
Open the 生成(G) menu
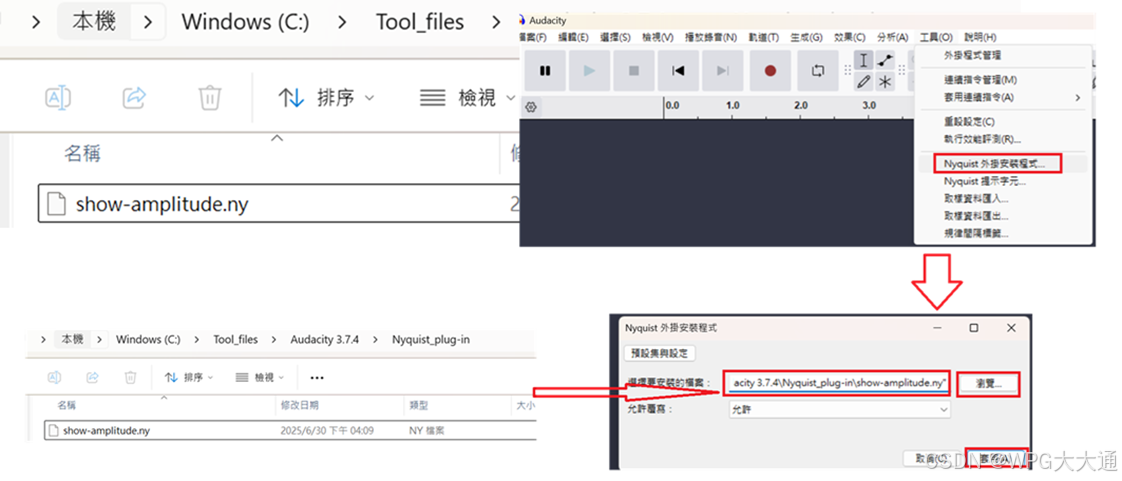[x=806, y=37]
